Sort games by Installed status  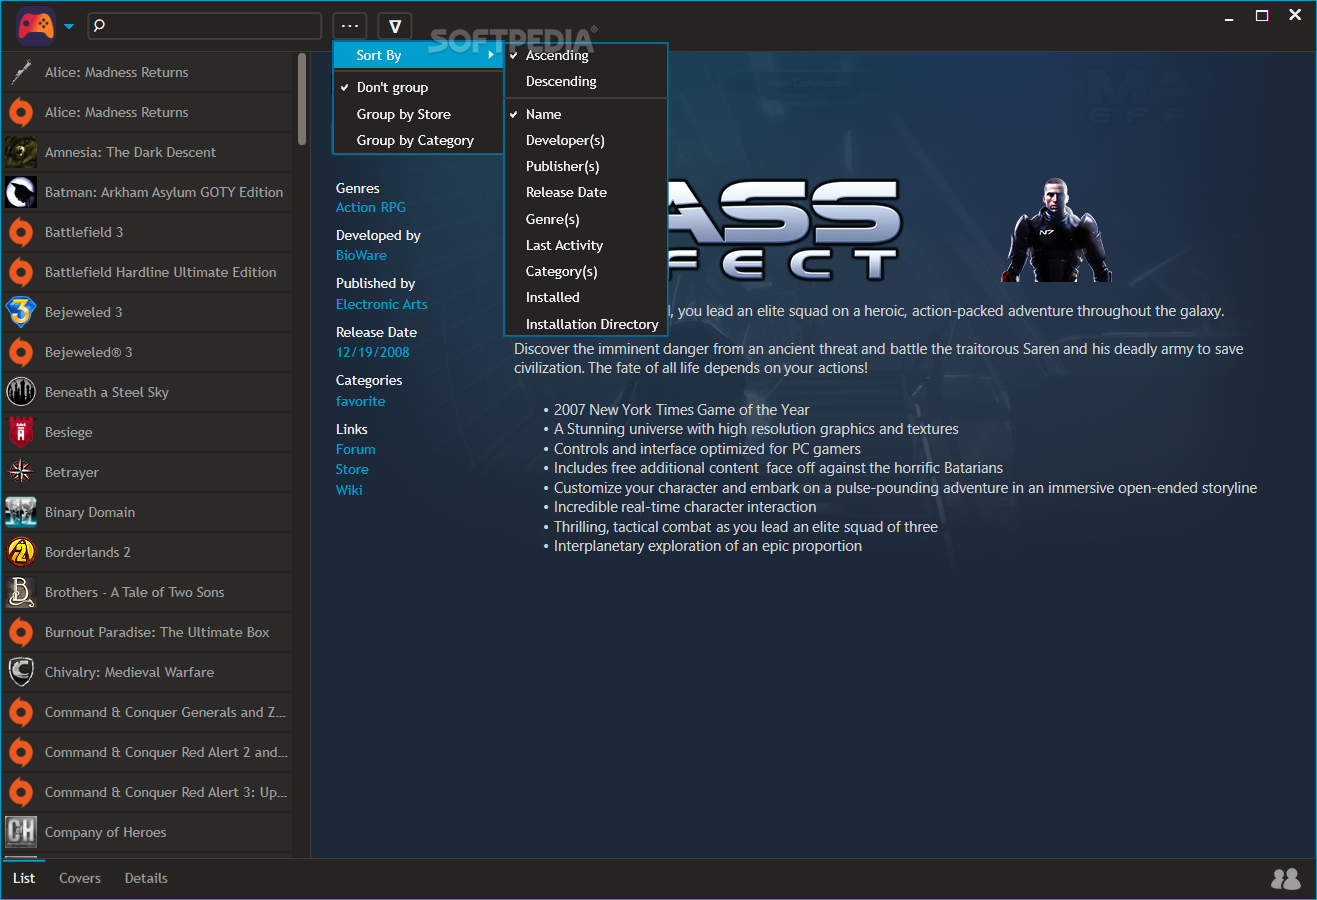coord(586,297)
